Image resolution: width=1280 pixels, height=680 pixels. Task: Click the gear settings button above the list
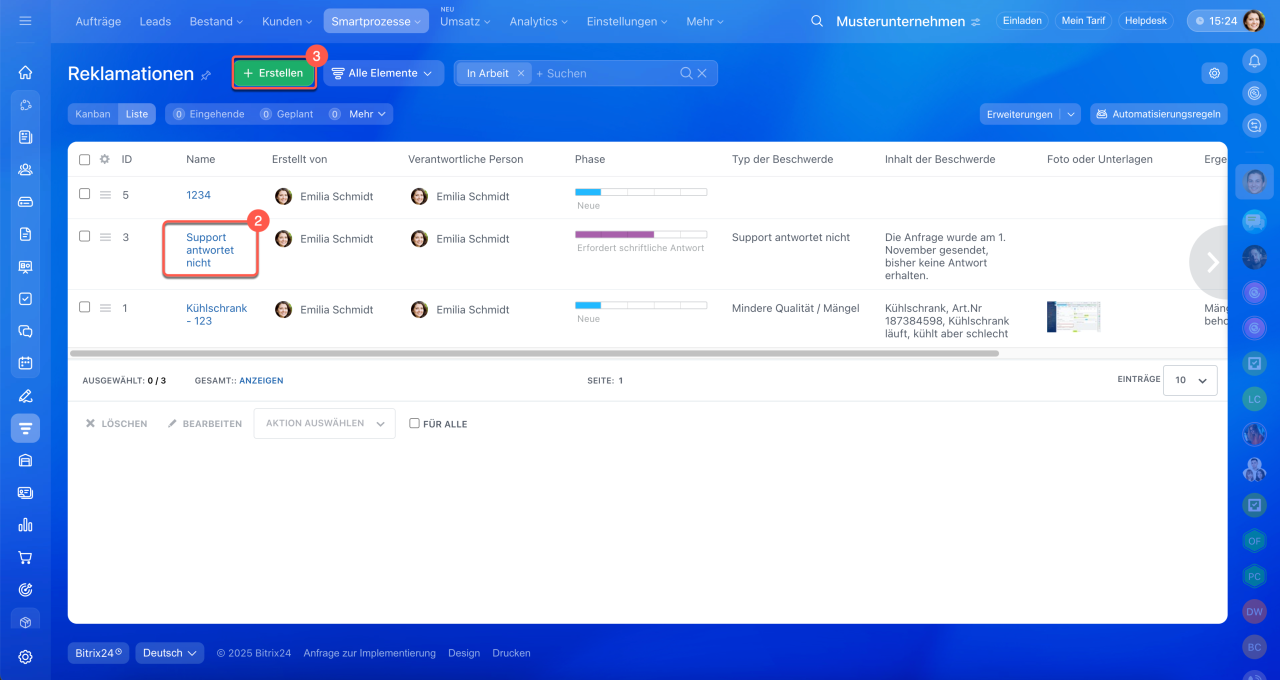pos(1214,73)
